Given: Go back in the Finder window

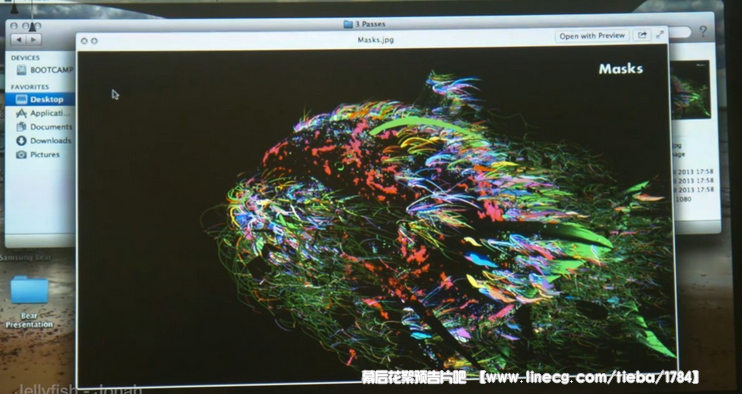Looking at the screenshot, I should (x=18, y=40).
